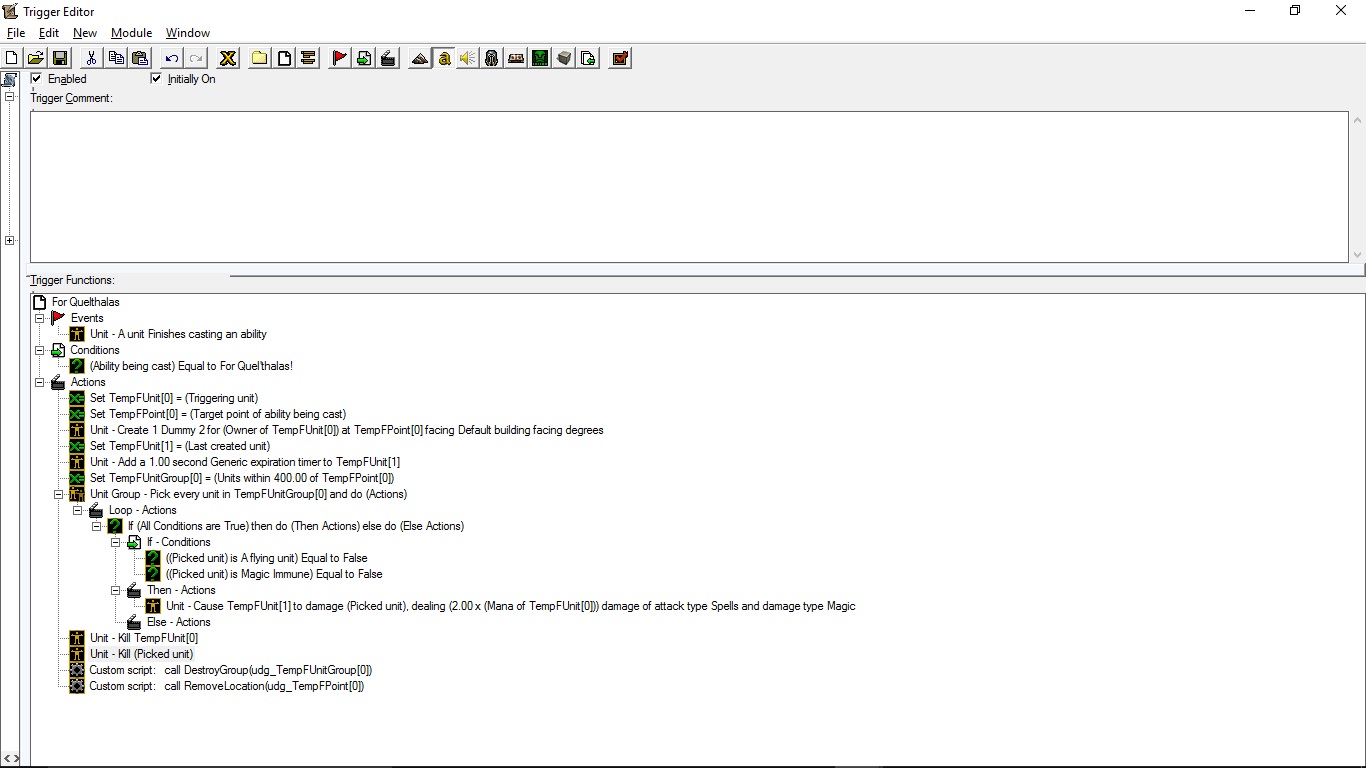Paste using the clipboard toolbar icon

point(140,58)
